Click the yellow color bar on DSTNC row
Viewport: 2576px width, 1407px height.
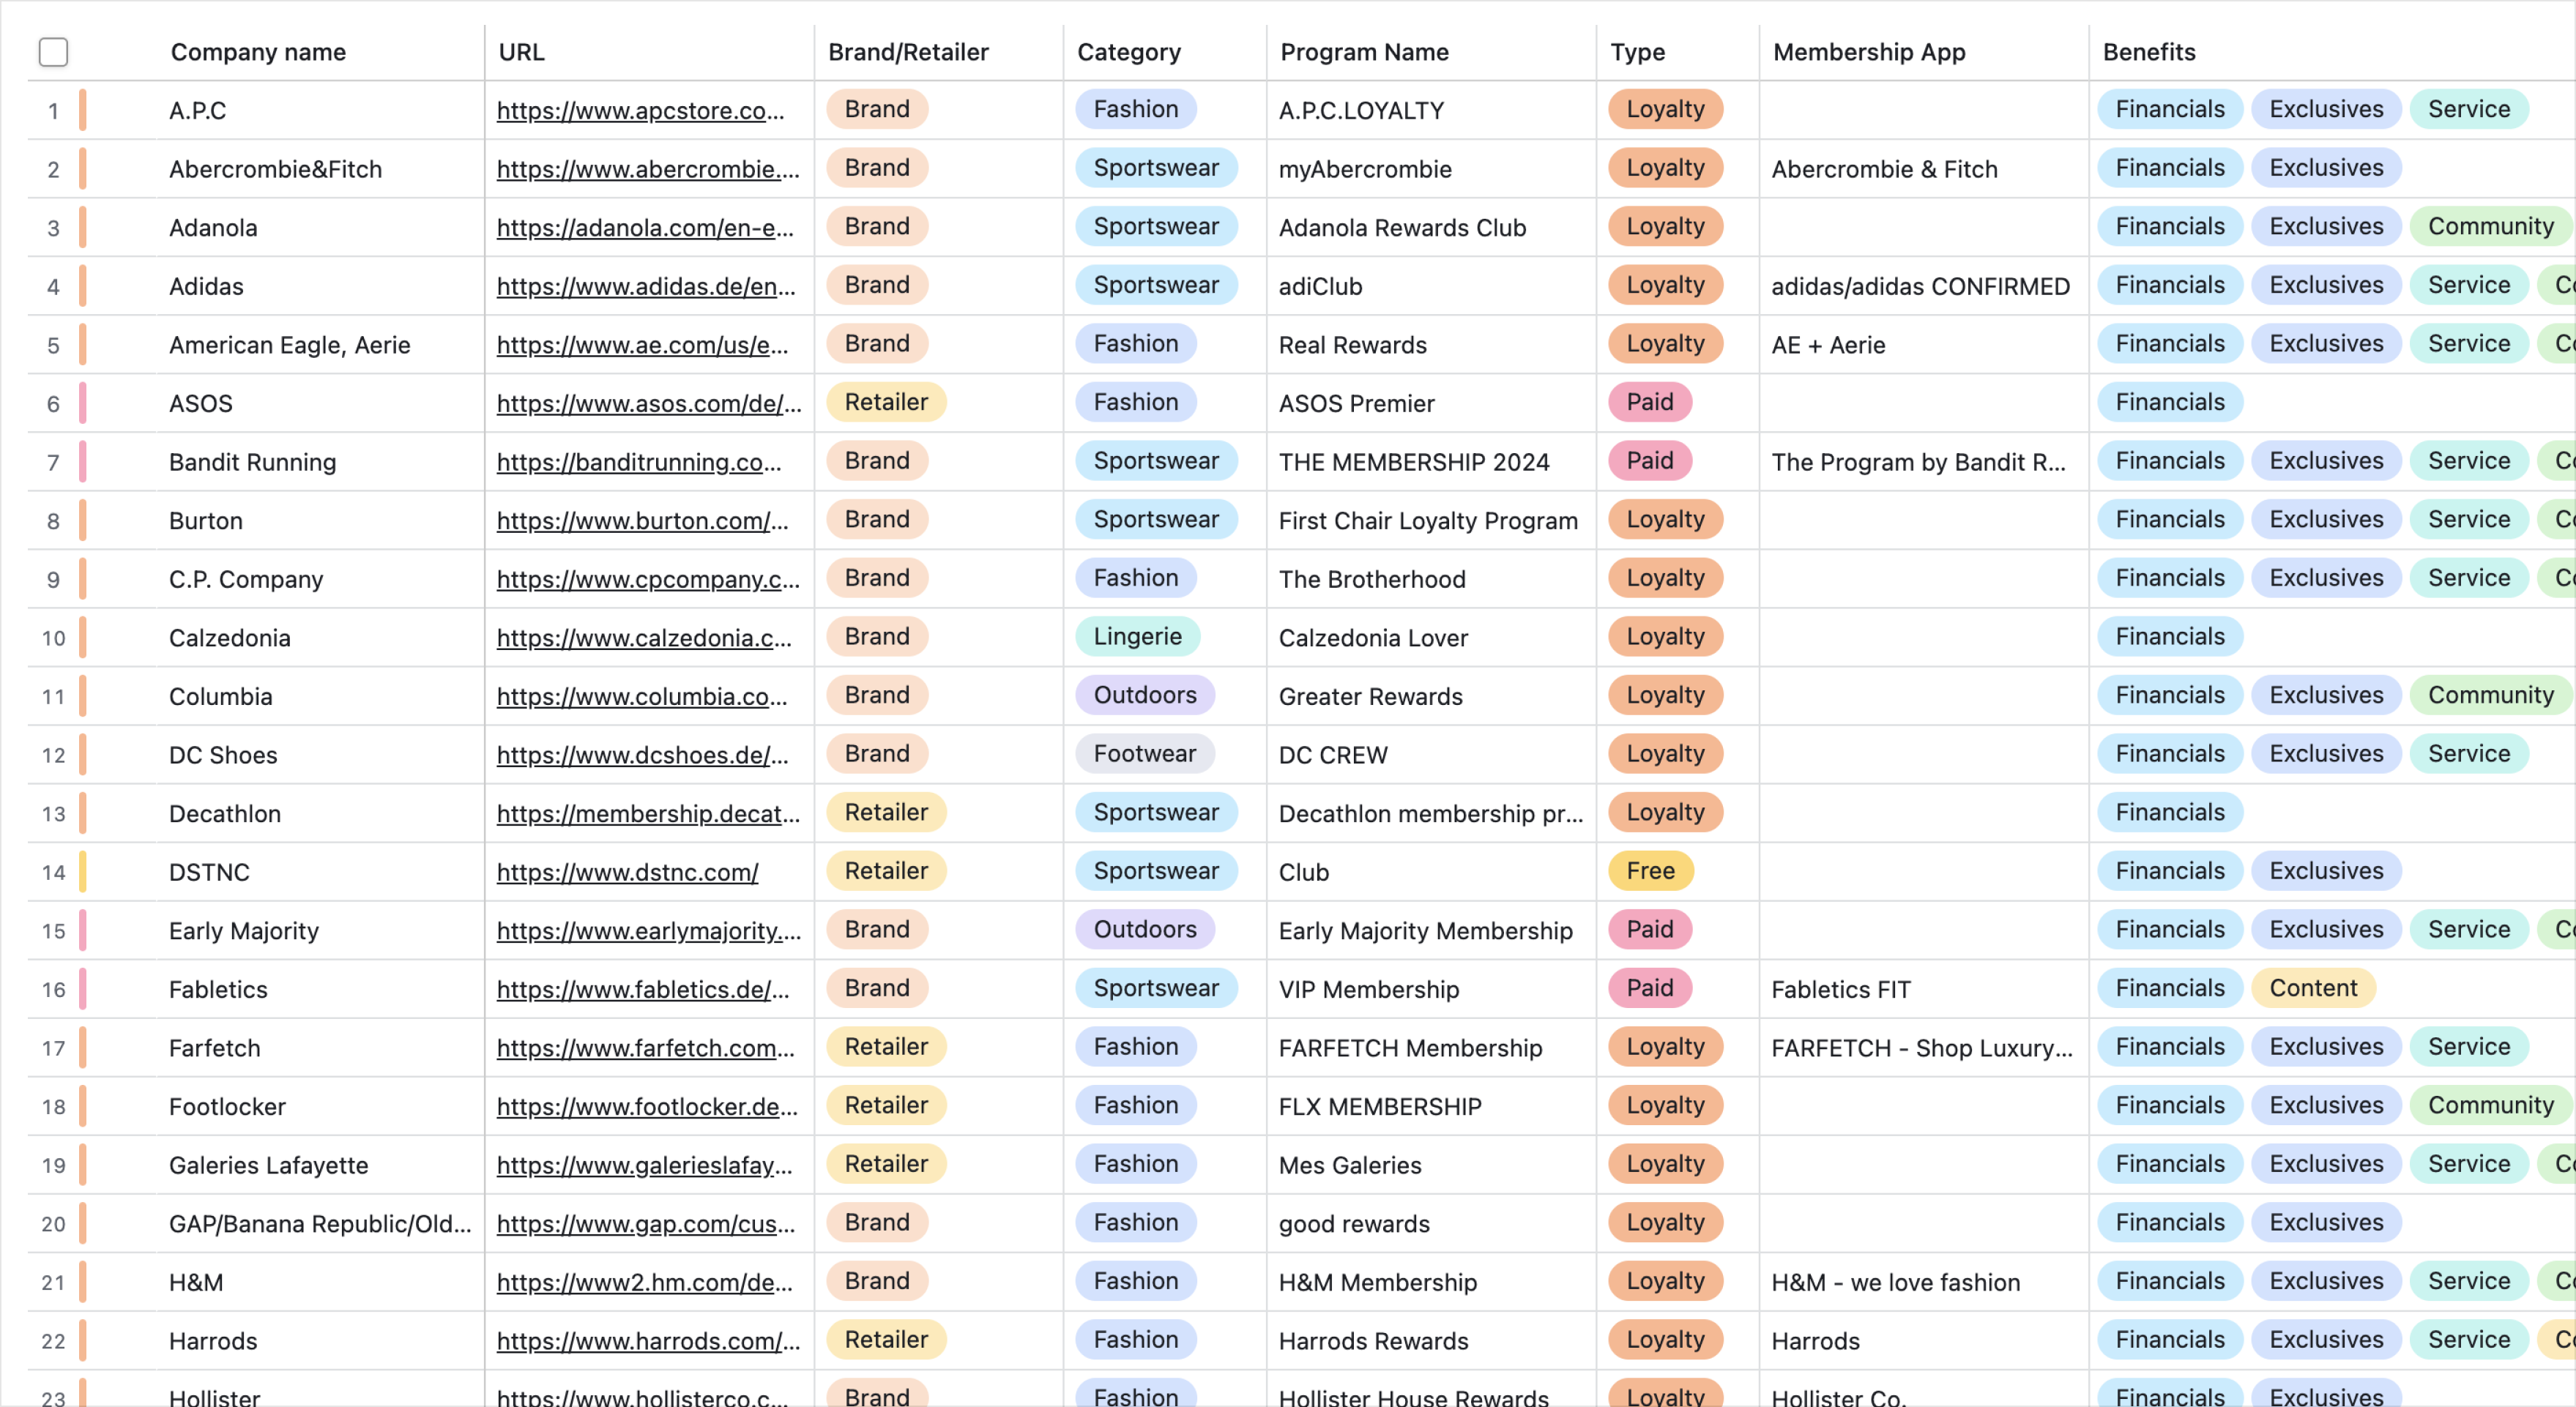(x=83, y=871)
